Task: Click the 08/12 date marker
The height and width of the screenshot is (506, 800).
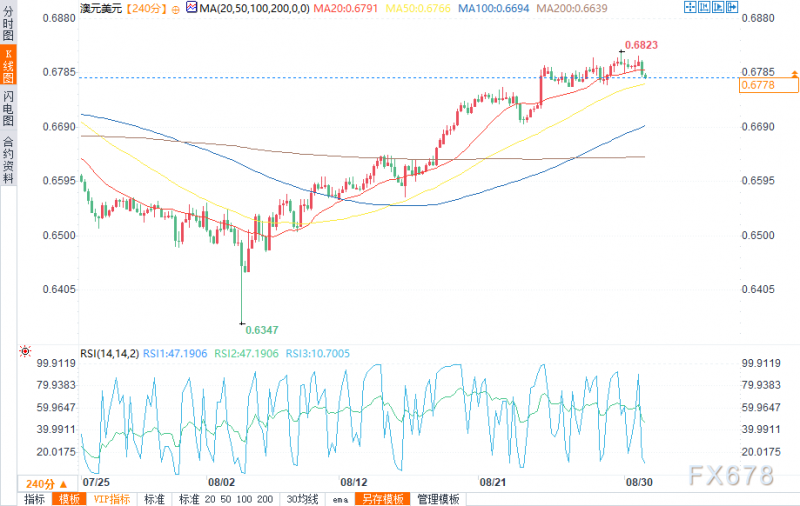Action: point(354,482)
